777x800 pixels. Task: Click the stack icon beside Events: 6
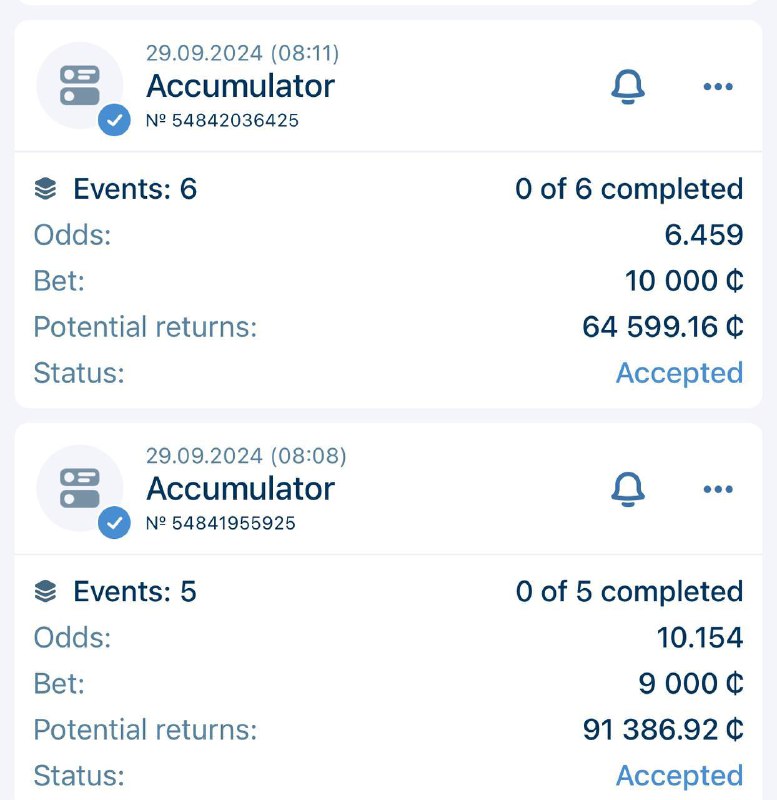[x=45, y=189]
